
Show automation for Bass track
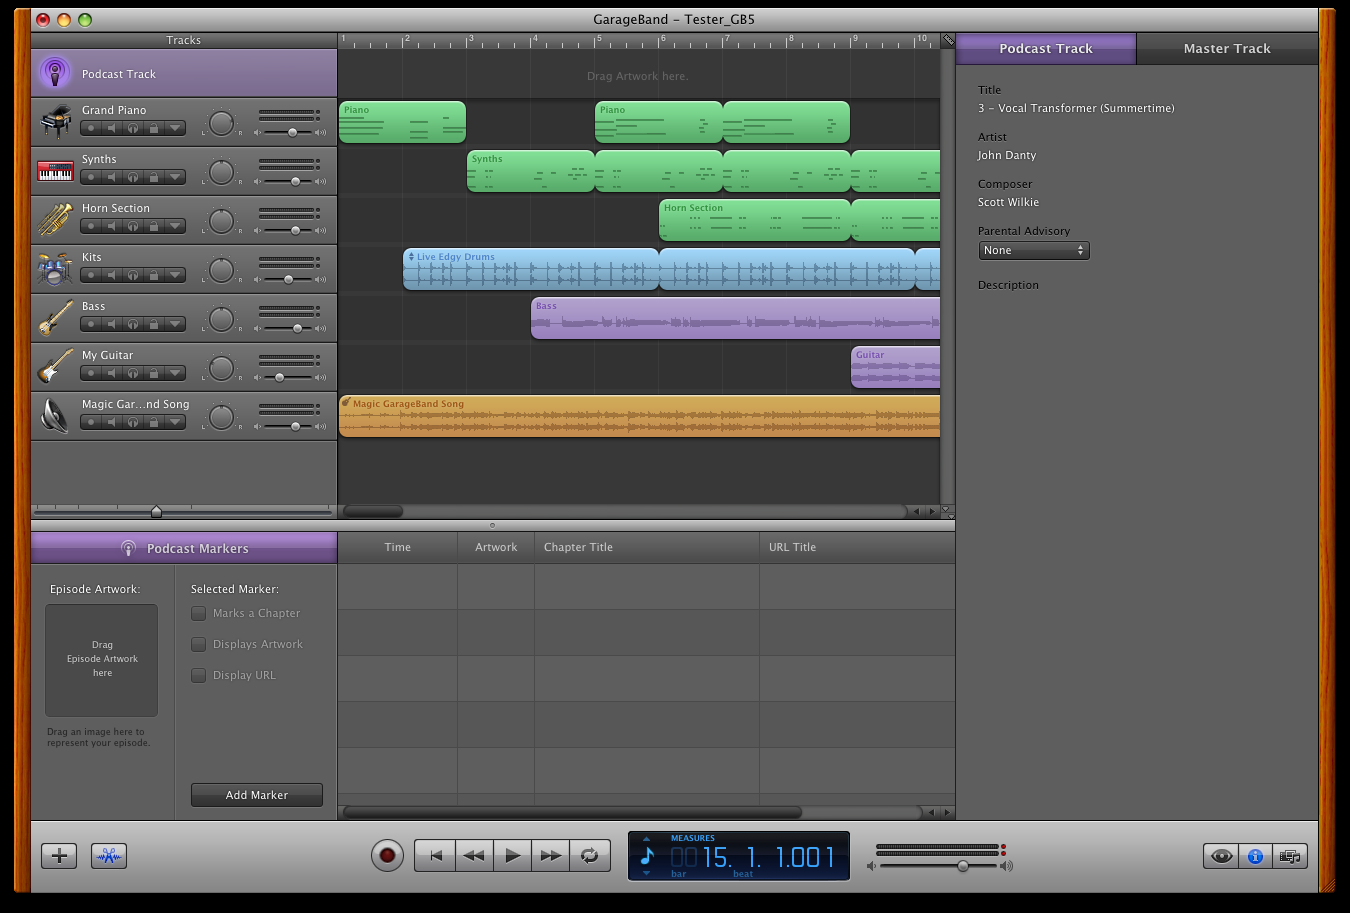tap(175, 324)
